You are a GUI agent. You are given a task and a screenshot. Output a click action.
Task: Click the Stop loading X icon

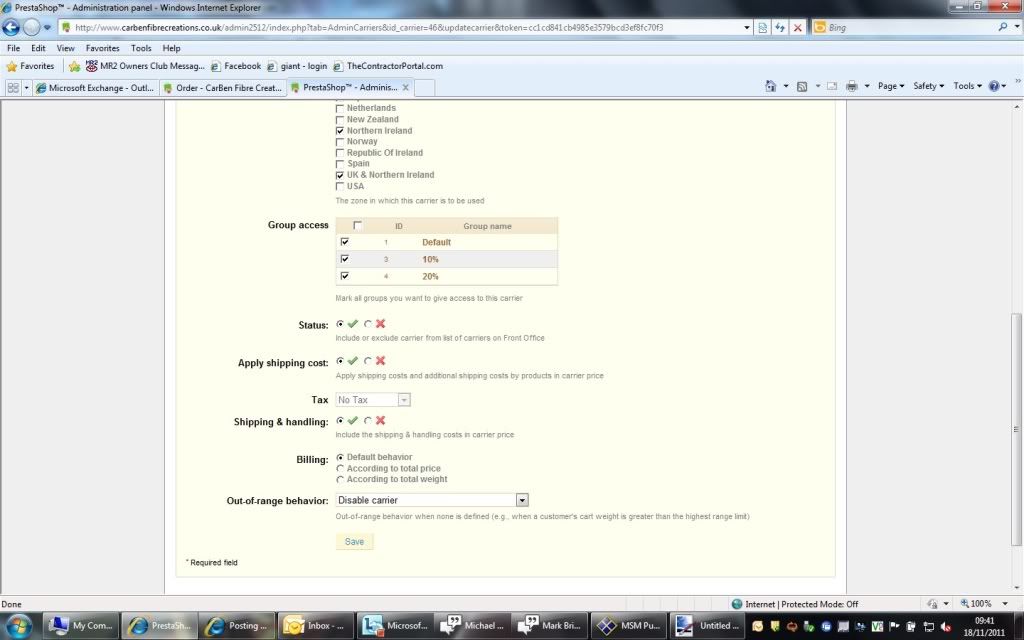[x=797, y=28]
